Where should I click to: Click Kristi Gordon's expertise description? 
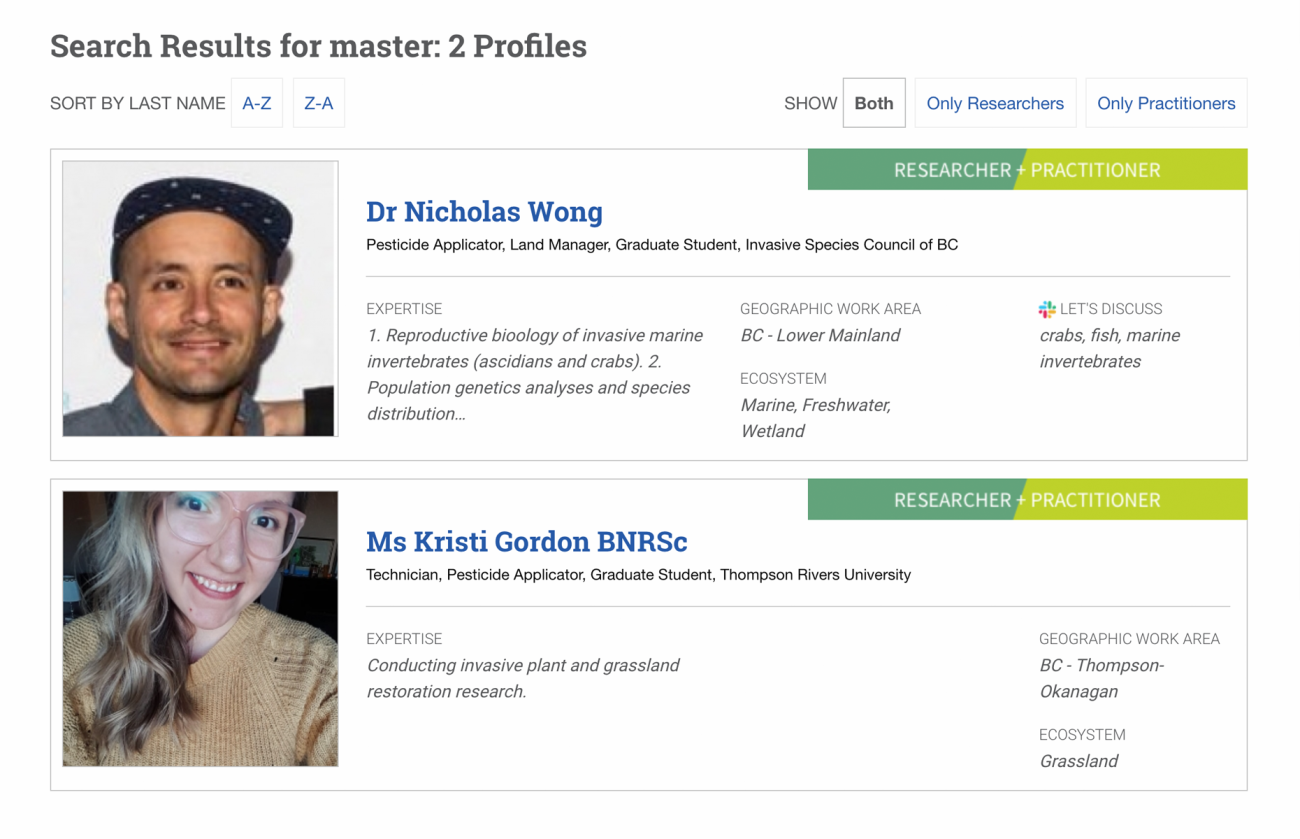click(x=523, y=678)
